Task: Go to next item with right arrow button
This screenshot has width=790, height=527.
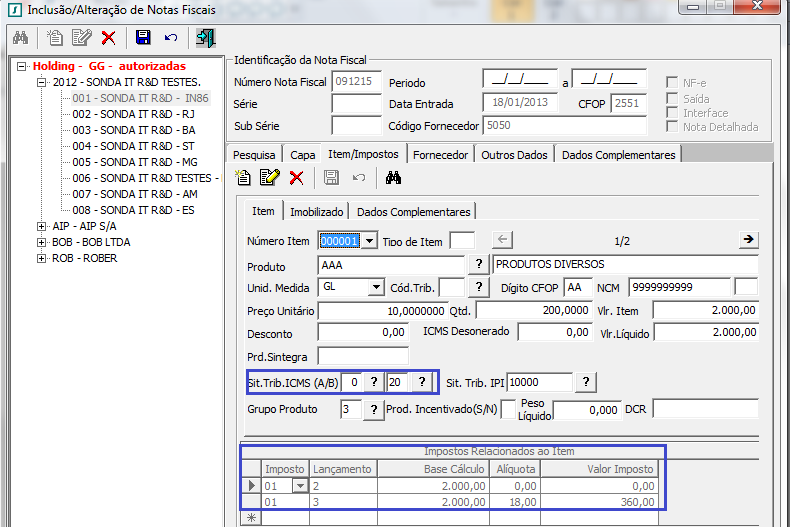Action: (x=747, y=239)
